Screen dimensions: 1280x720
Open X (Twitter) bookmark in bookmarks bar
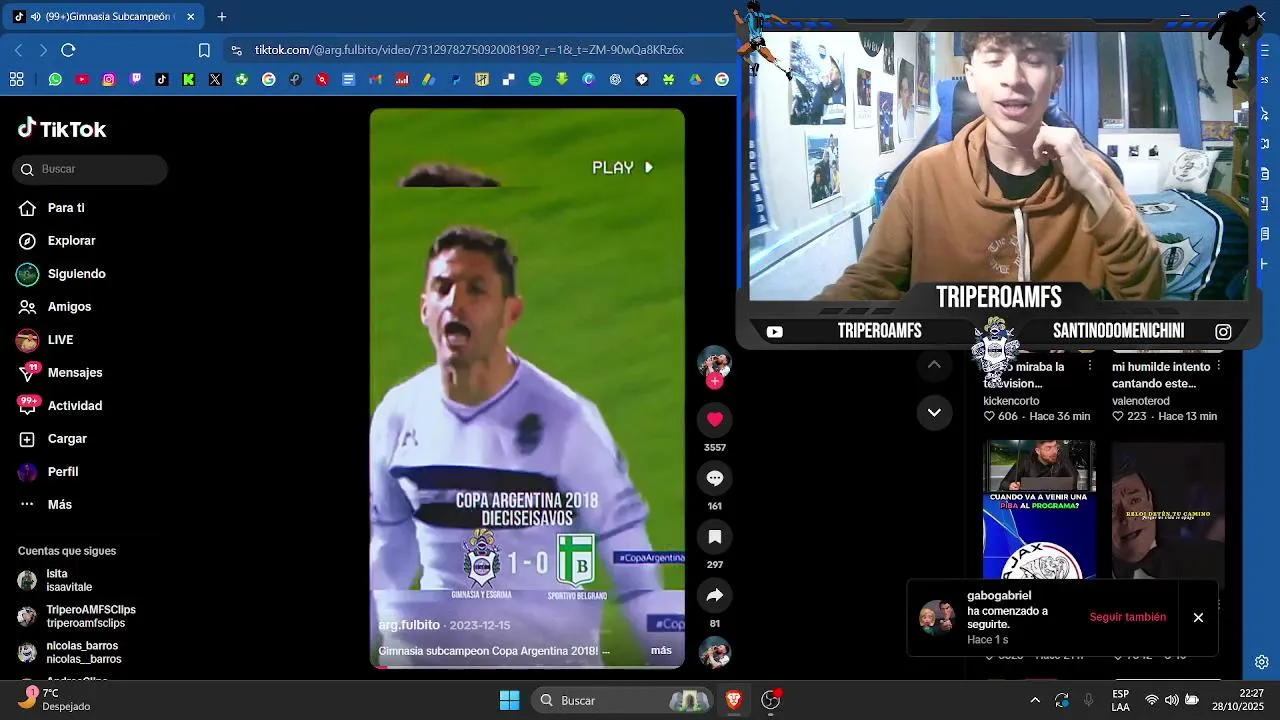point(215,79)
